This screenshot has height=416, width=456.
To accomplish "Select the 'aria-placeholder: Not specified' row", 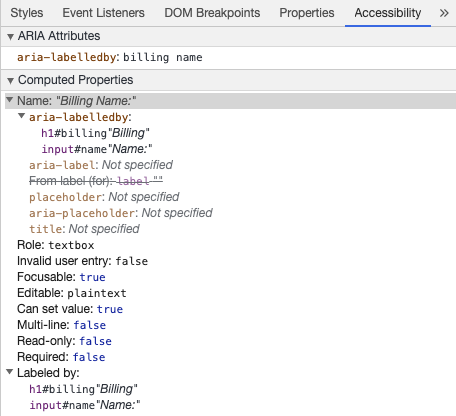I will [121, 213].
